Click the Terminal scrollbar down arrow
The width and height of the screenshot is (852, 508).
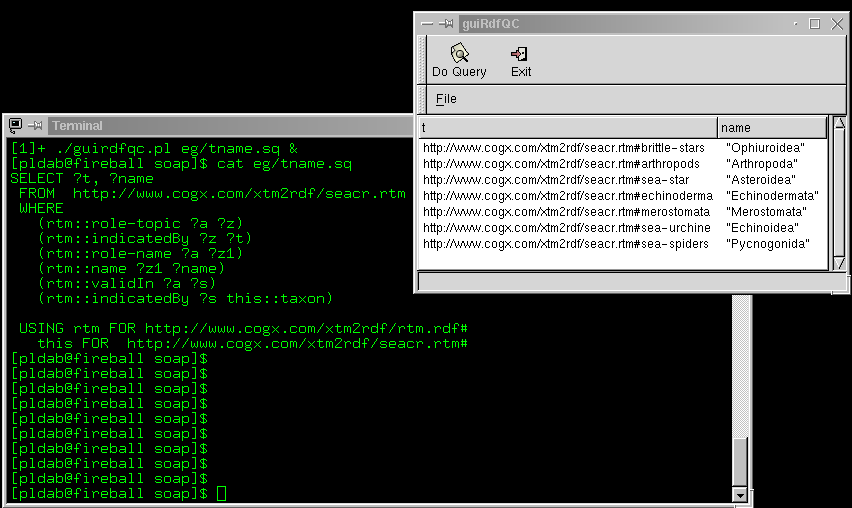[740, 494]
